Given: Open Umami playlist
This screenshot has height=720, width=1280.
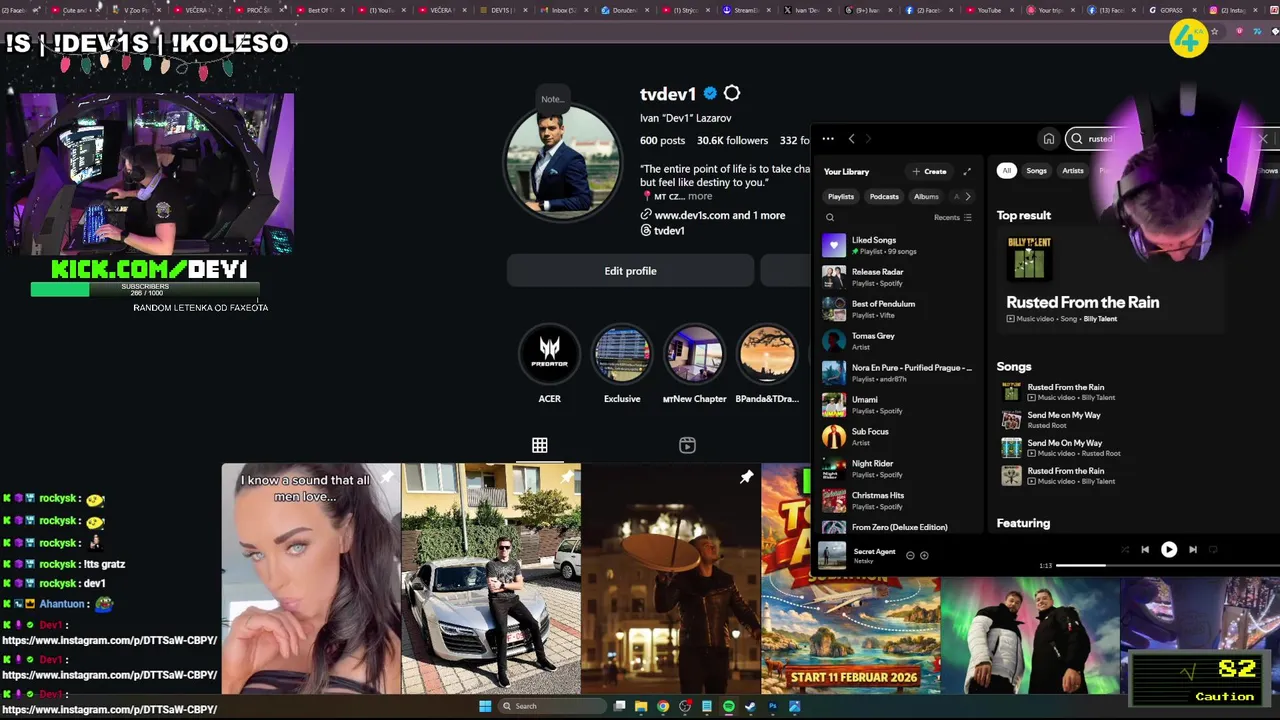Looking at the screenshot, I should click(897, 405).
